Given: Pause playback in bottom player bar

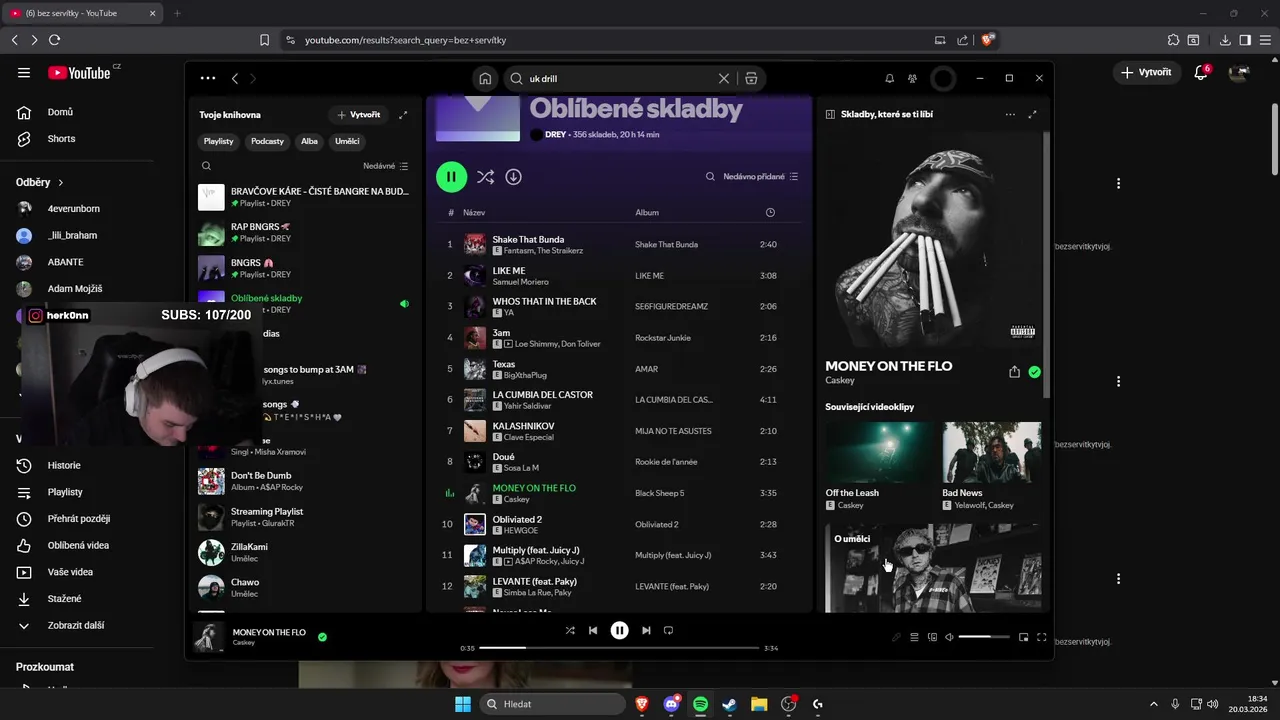Looking at the screenshot, I should (620, 630).
